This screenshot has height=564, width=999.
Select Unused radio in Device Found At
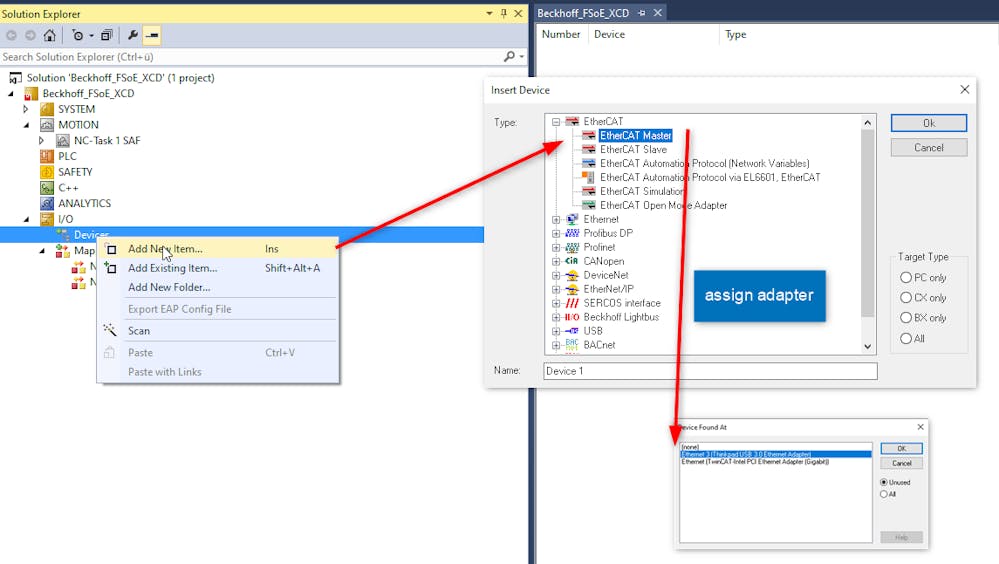click(x=884, y=482)
